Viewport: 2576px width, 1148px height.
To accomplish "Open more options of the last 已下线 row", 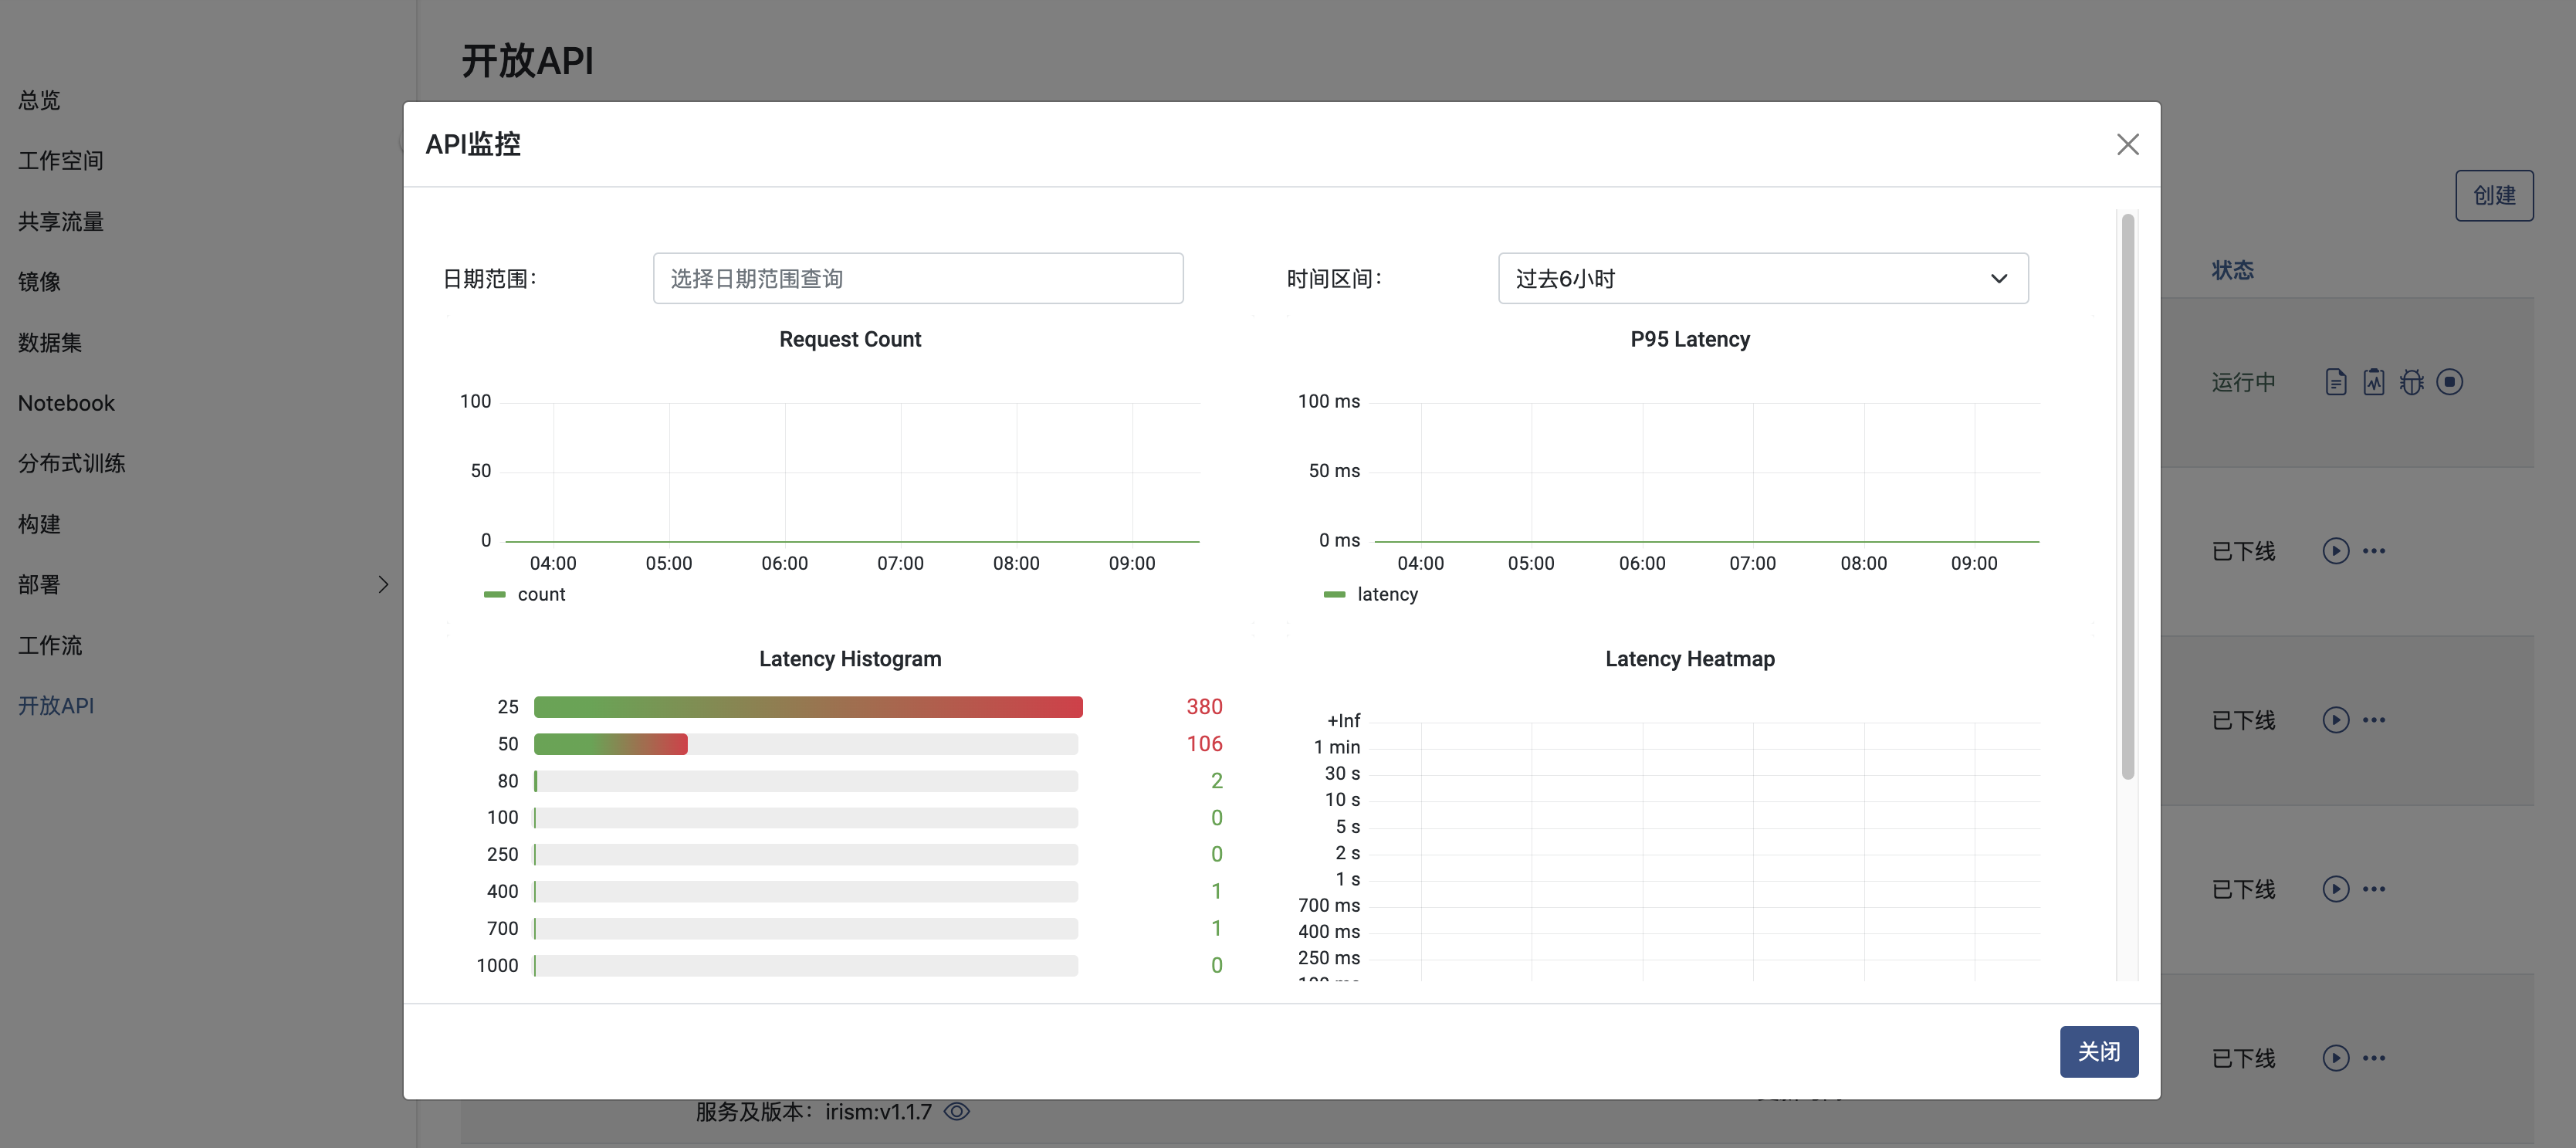I will [2374, 1058].
